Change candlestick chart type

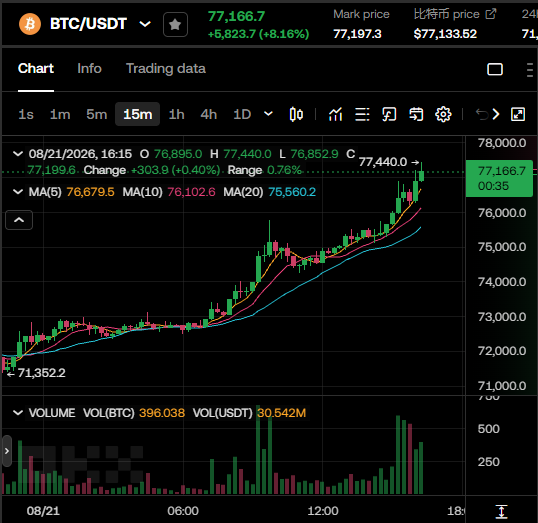[x=296, y=114]
